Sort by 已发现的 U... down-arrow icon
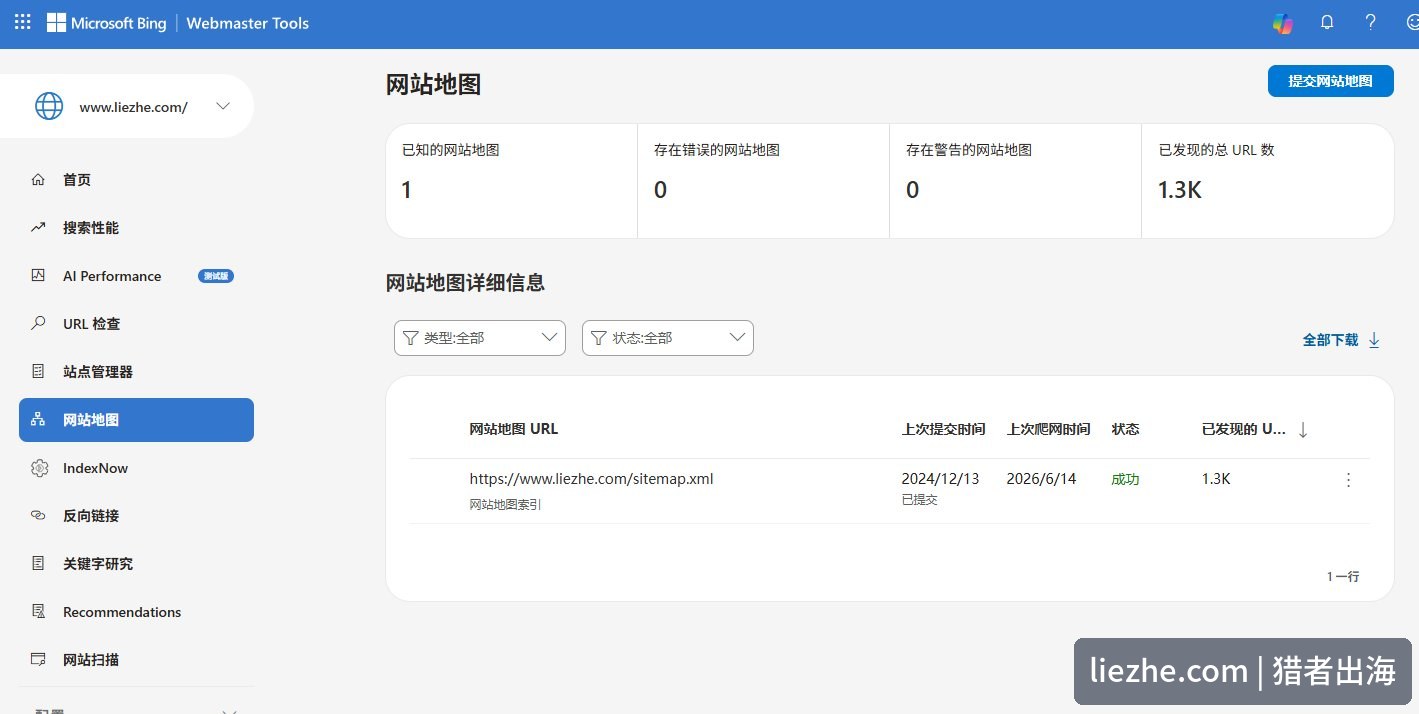Image resolution: width=1419 pixels, height=714 pixels. 1303,430
